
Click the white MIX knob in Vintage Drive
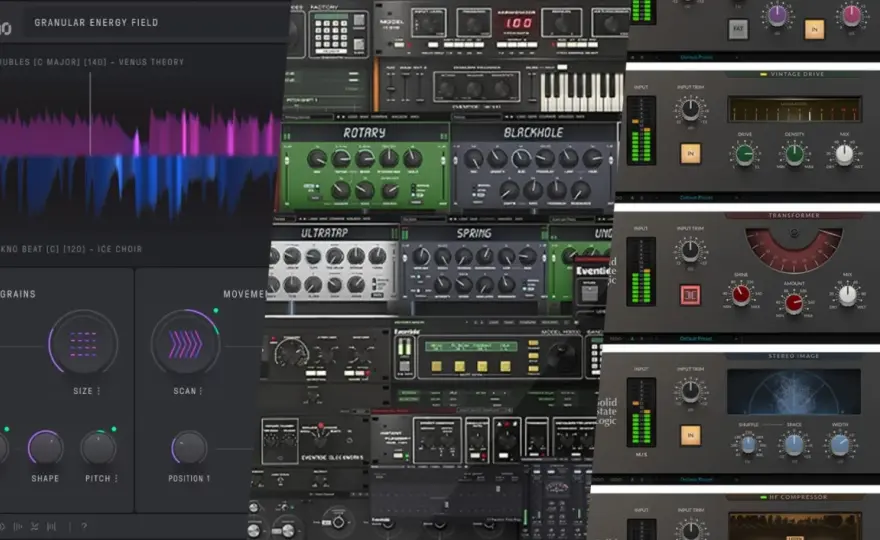[x=844, y=154]
